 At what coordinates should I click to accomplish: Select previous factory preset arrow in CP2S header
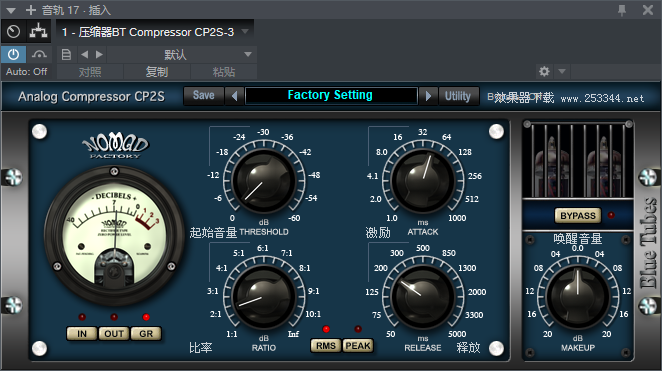coord(234,96)
